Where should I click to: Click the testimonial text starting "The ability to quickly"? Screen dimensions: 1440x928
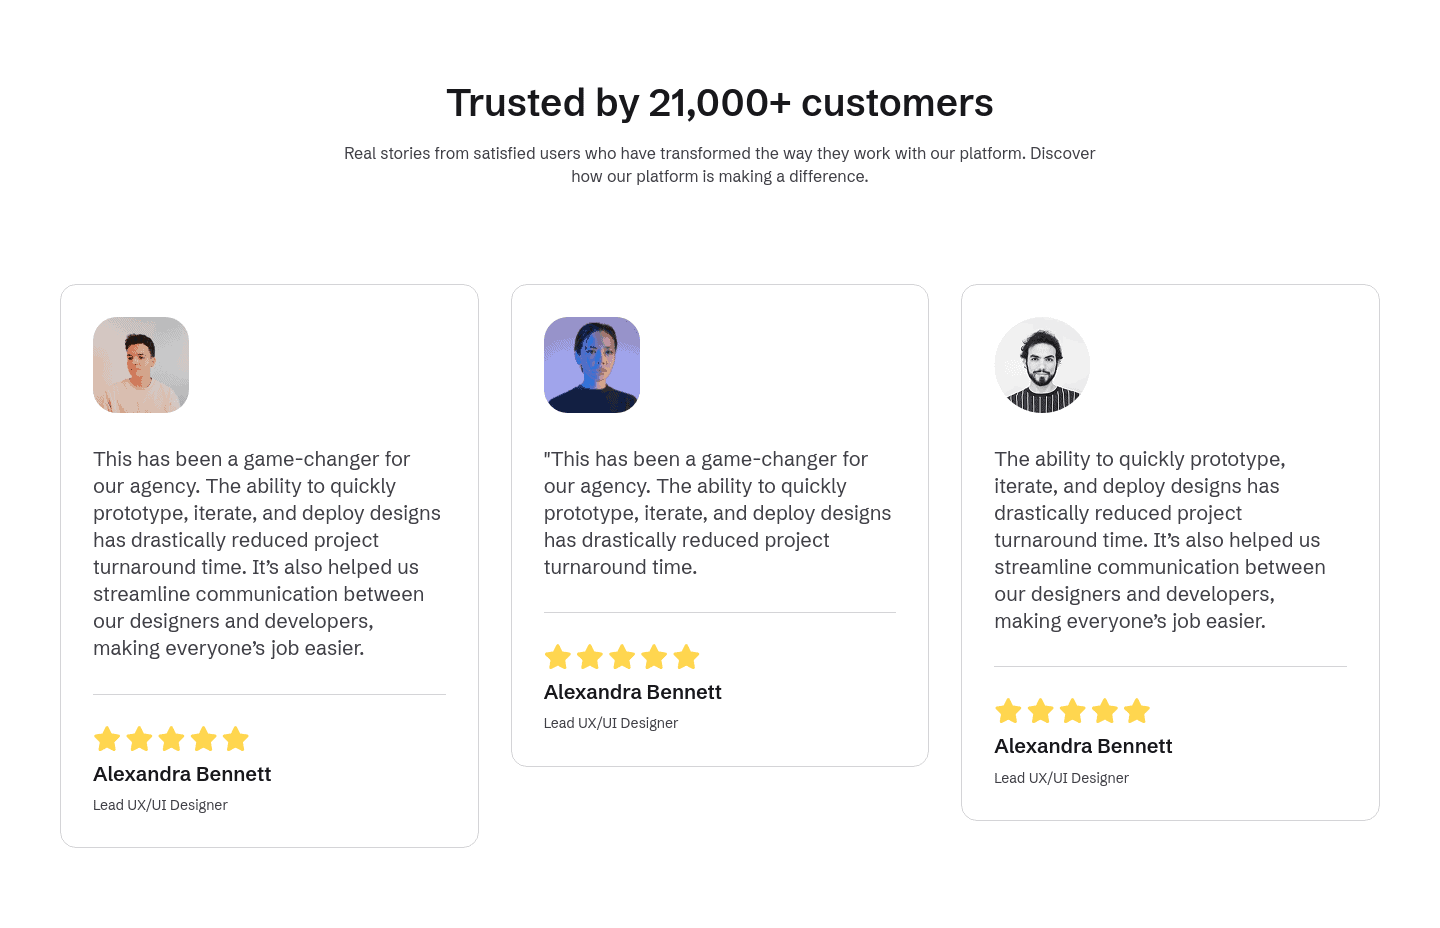[1160, 540]
